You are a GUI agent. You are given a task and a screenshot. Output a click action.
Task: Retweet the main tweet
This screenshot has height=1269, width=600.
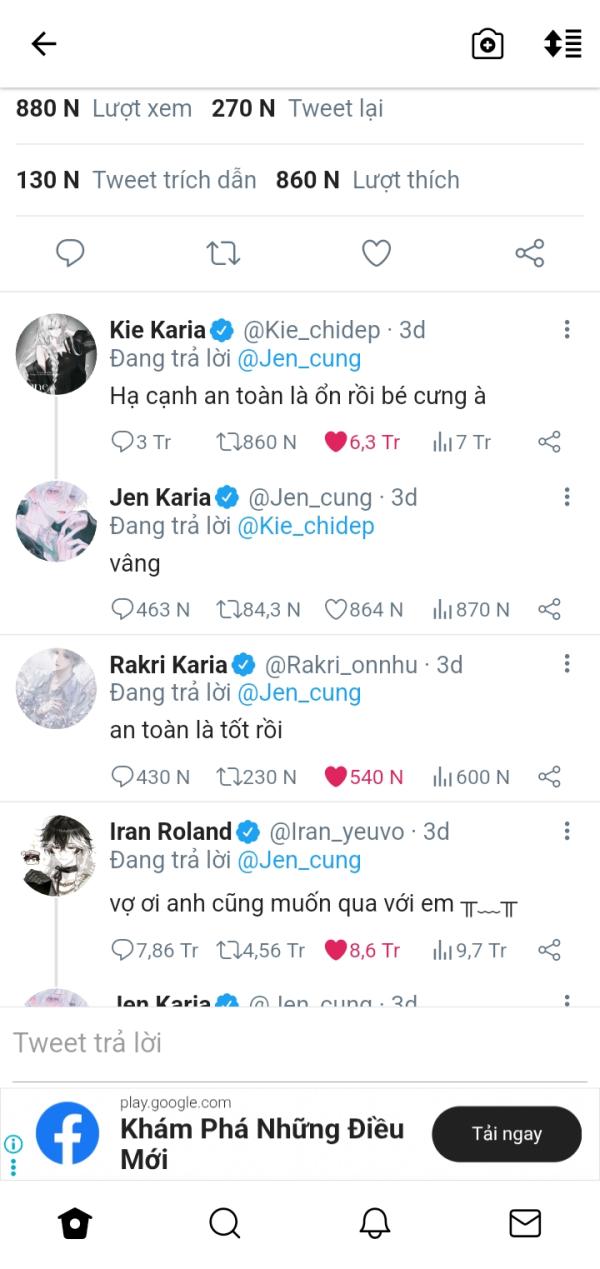pos(223,254)
